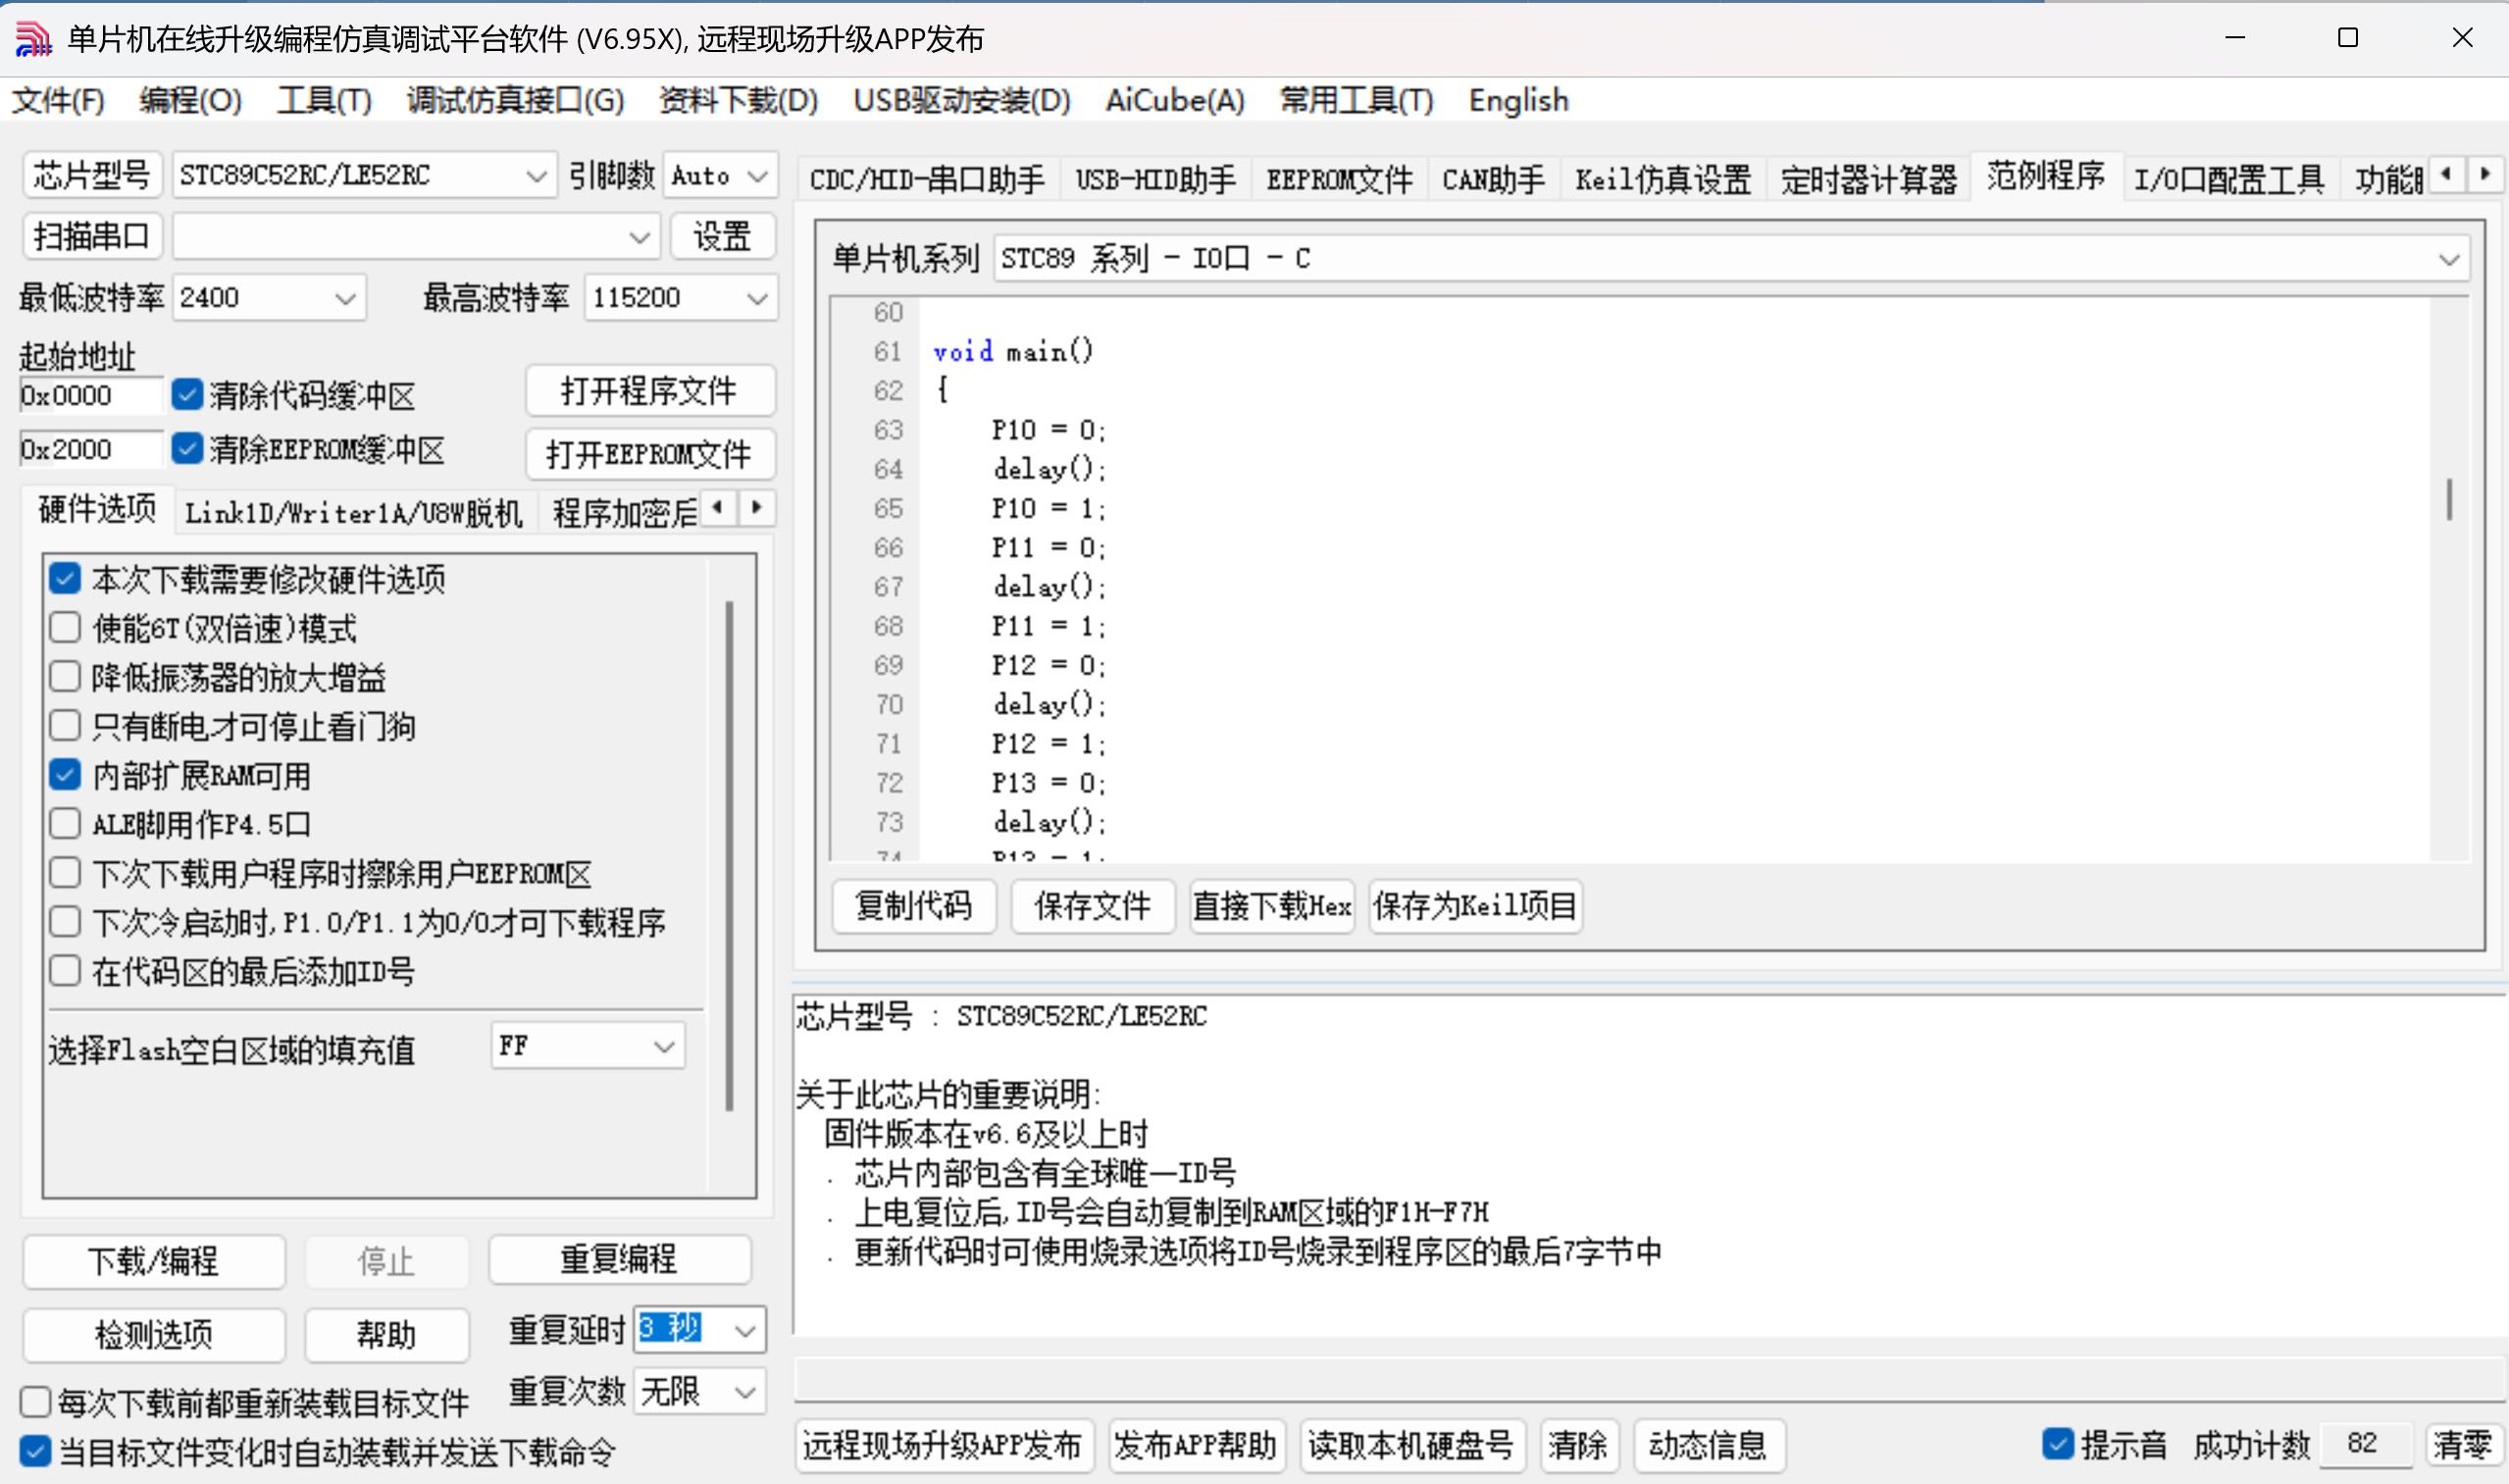This screenshot has width=2509, height=1484.
Task: Open 重复次数 无限 dropdown
Action: pos(700,1391)
